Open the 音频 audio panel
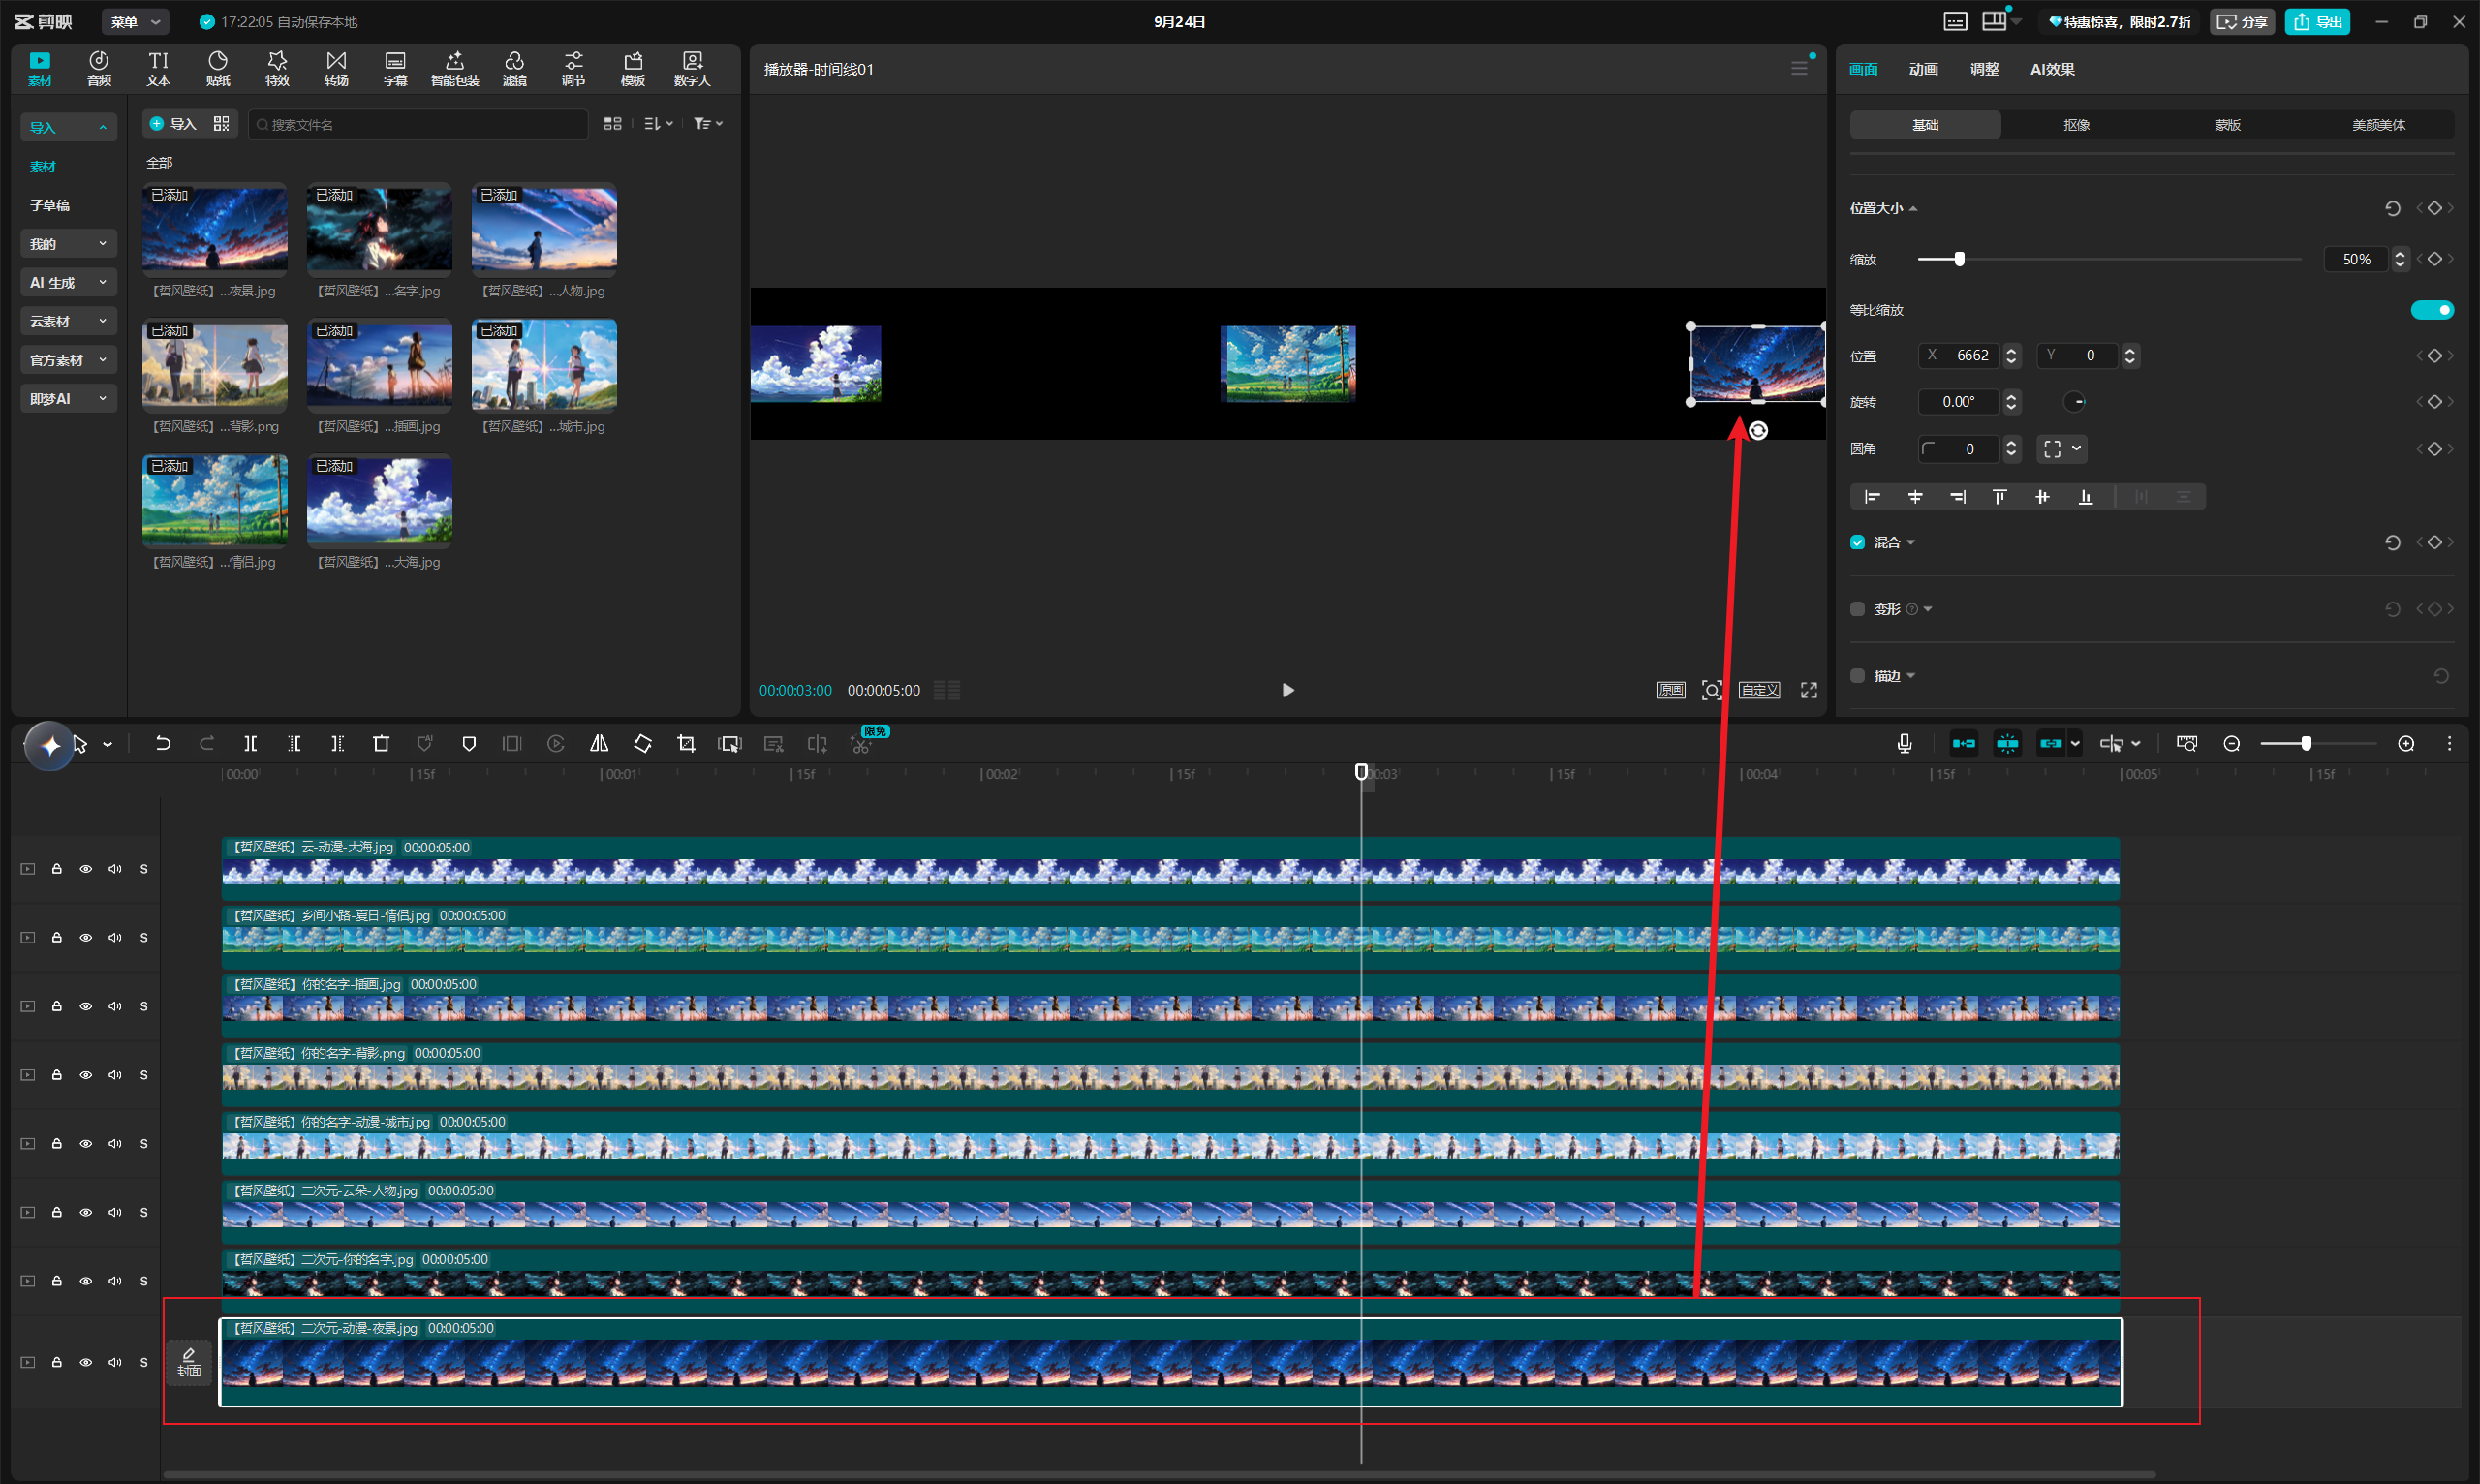Image resolution: width=2480 pixels, height=1484 pixels. [99, 69]
